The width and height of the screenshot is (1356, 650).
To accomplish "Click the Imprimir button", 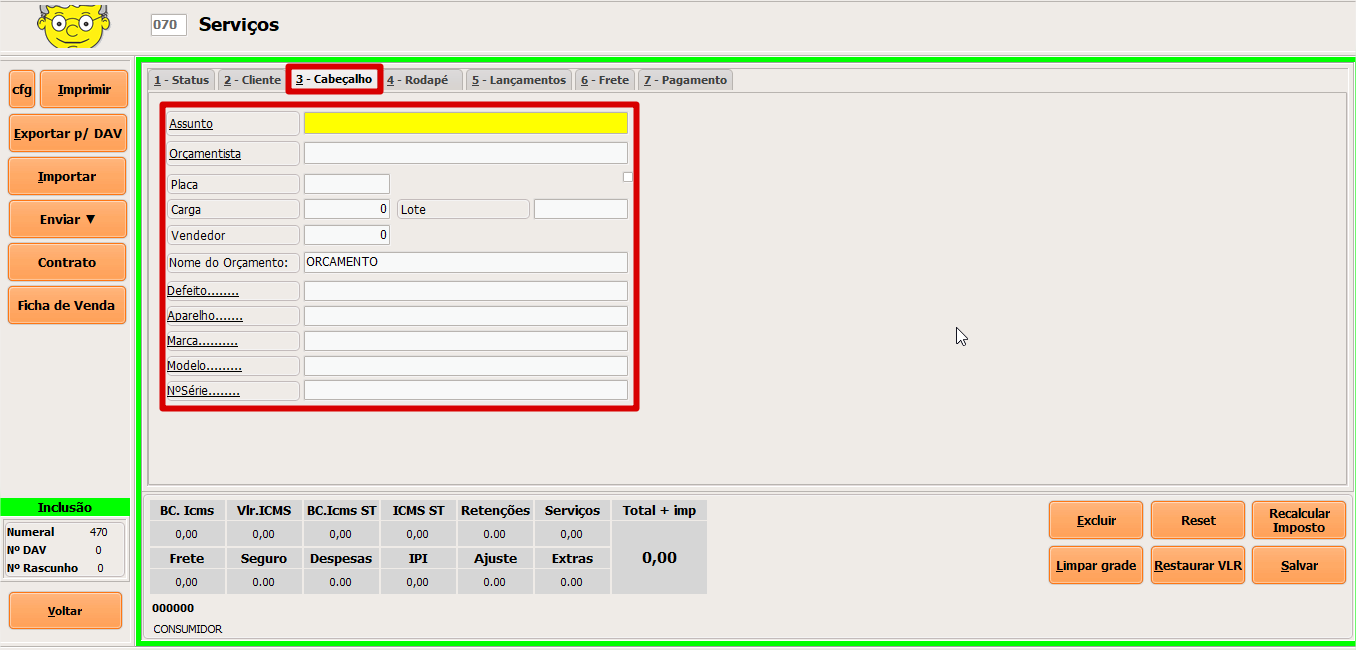I will click(x=84, y=90).
